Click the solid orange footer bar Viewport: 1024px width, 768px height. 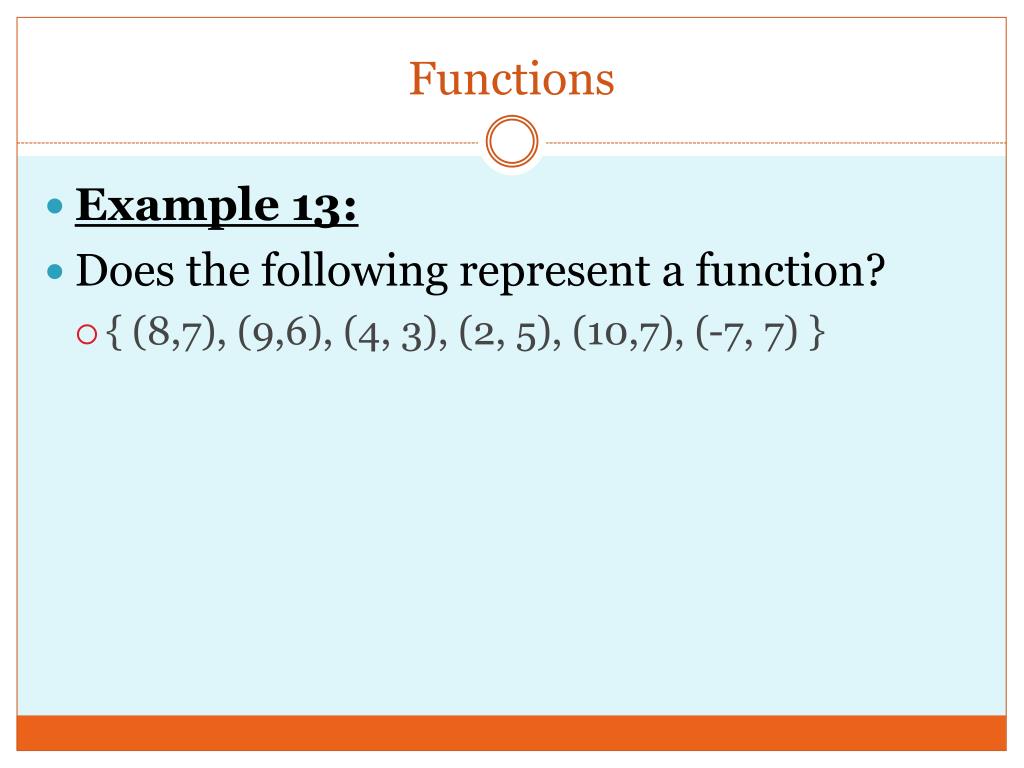[x=511, y=733]
